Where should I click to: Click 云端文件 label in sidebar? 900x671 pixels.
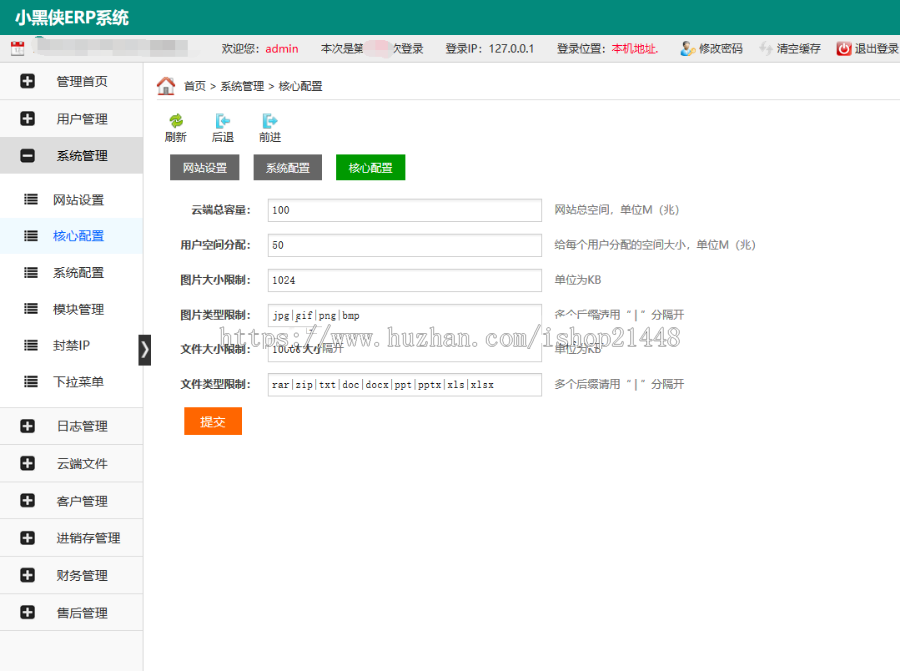coord(82,463)
